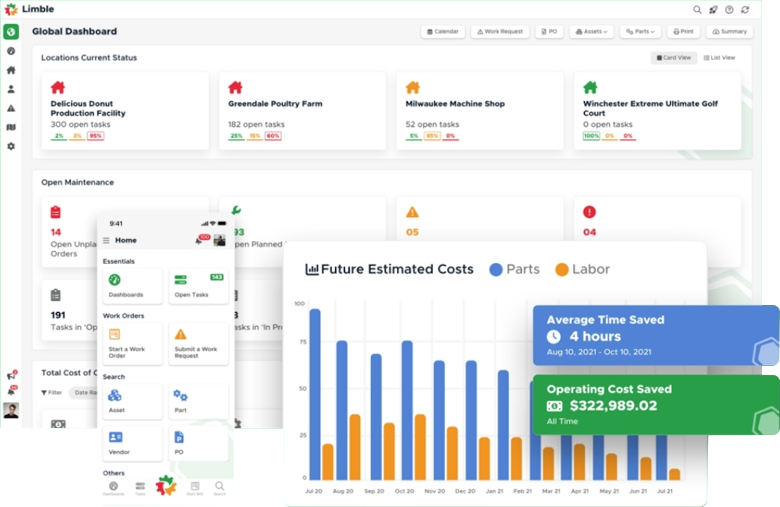Switch to Card View
Viewport: 780px width, 507px height.
(674, 58)
